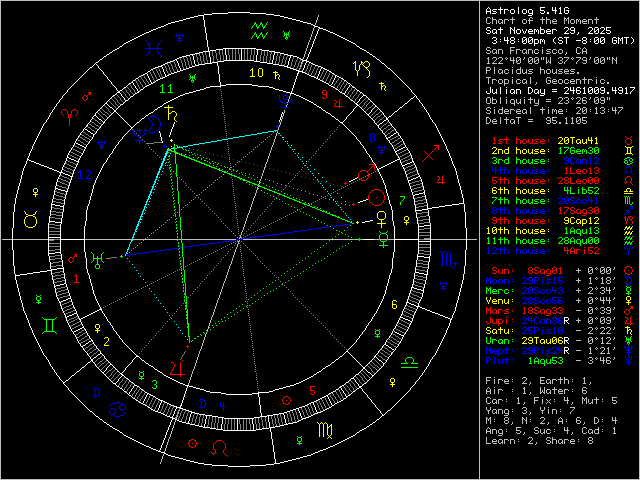
Task: Click the green house number 3 in the wheel
Action: [x=155, y=384]
